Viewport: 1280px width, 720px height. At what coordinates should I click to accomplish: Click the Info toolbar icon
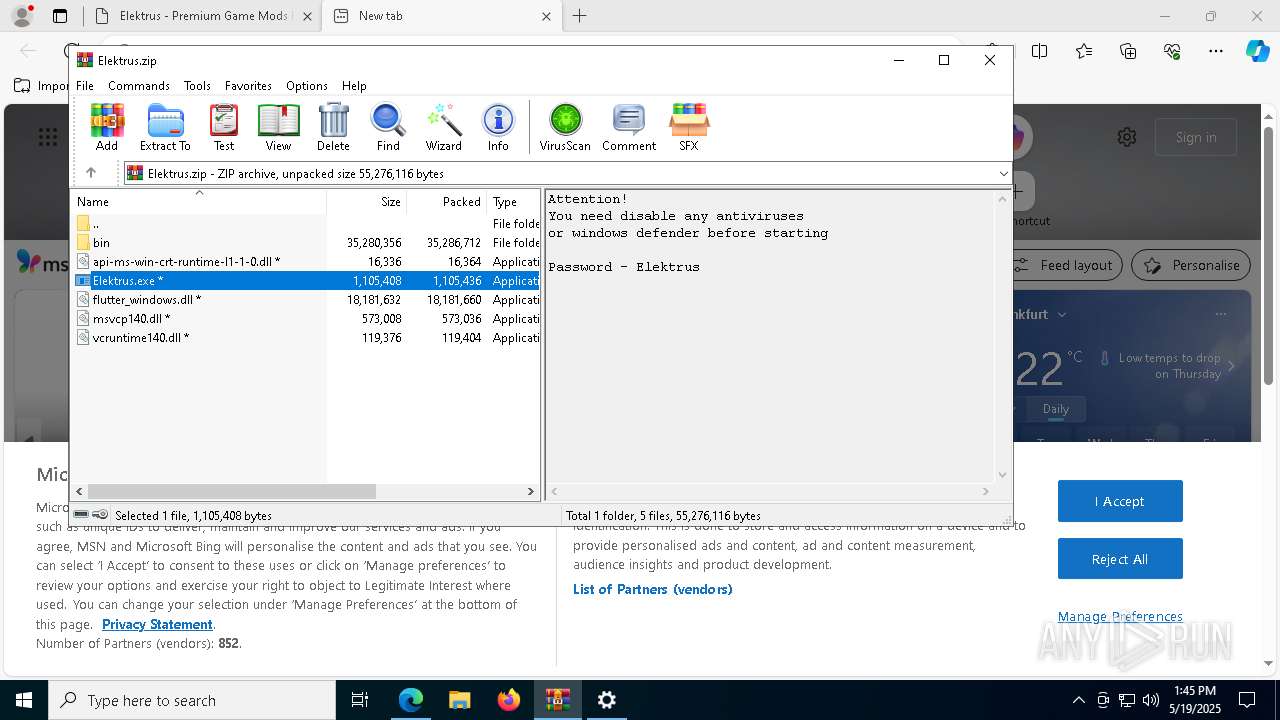pyautogui.click(x=498, y=127)
